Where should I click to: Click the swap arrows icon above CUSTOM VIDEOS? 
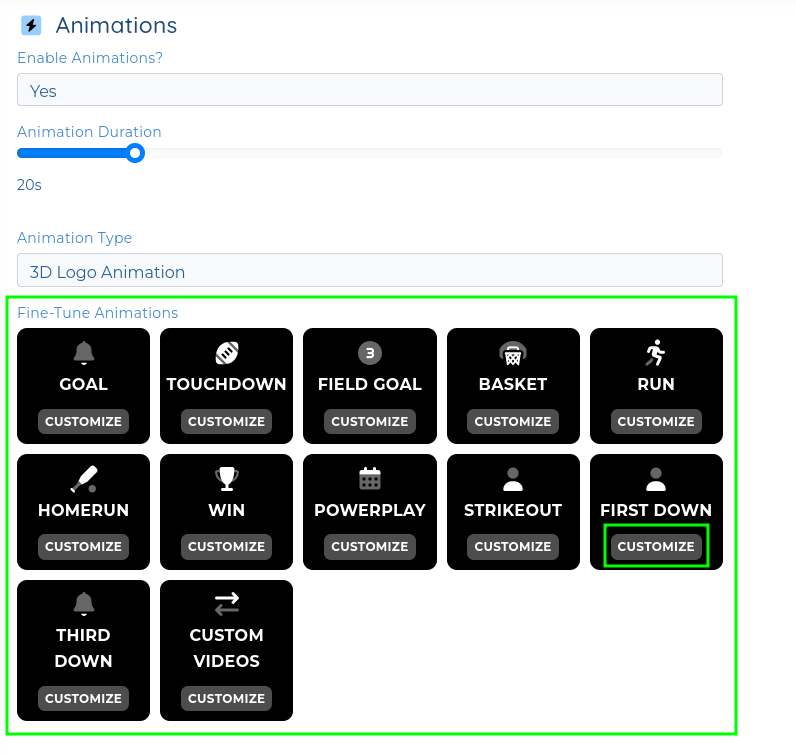click(226, 604)
